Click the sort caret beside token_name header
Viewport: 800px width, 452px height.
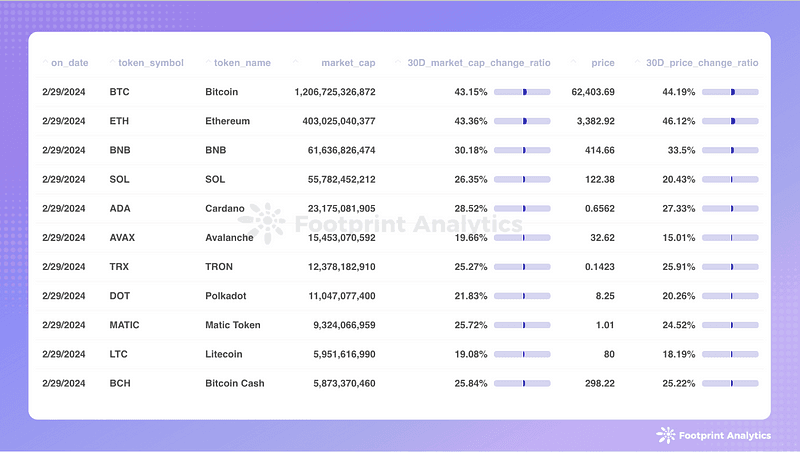pyautogui.click(x=208, y=62)
